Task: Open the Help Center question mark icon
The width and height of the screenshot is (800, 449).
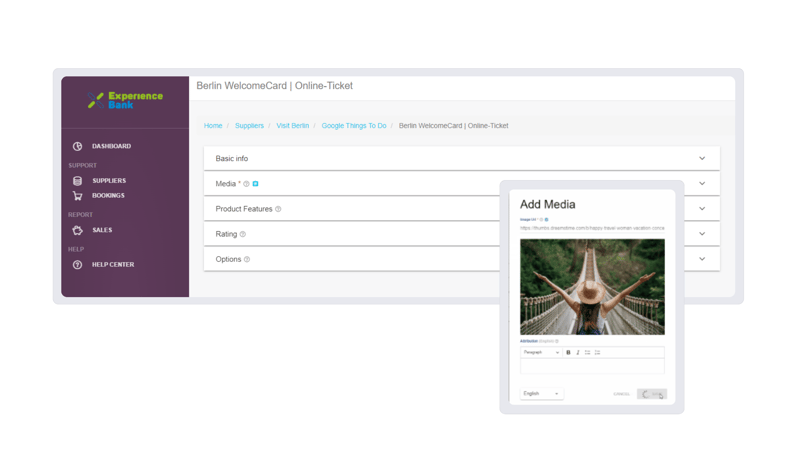Action: pos(77,265)
